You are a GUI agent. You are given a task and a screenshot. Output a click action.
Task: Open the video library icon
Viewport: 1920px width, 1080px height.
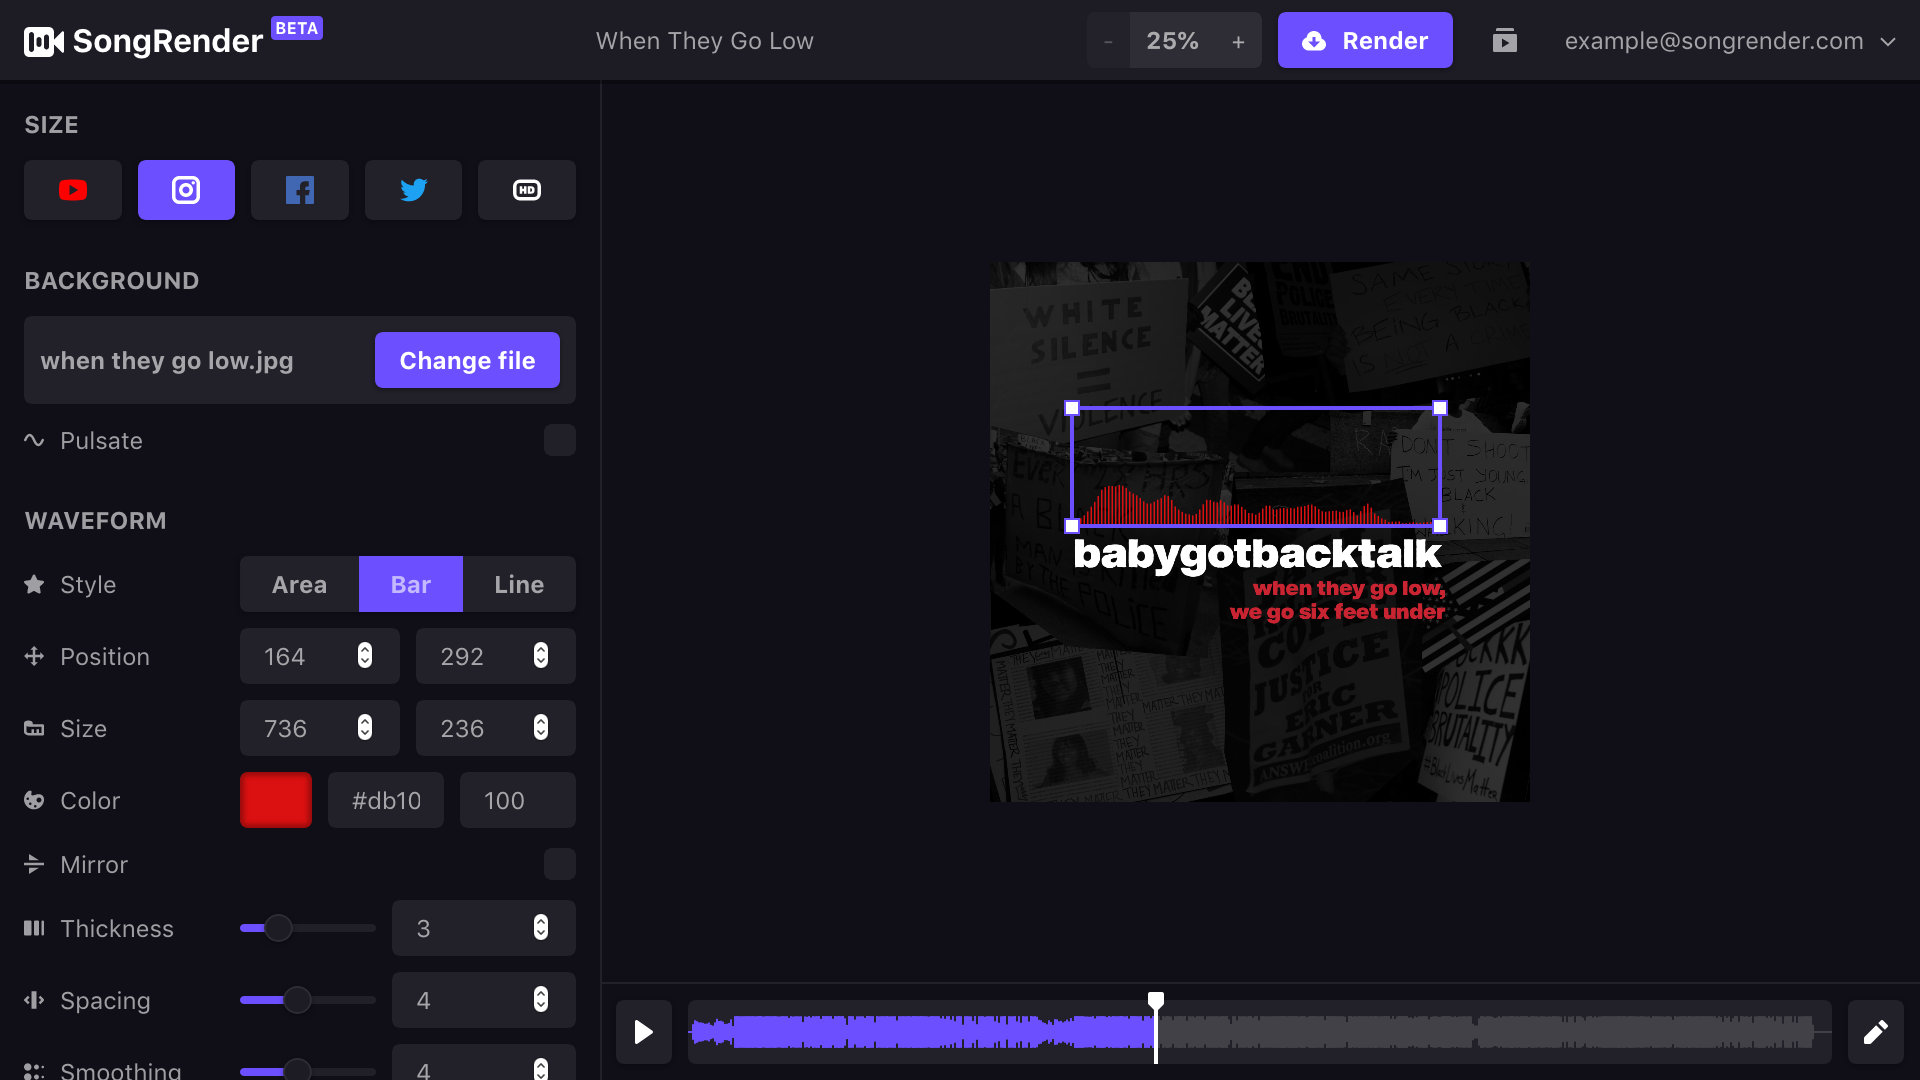pos(1504,41)
